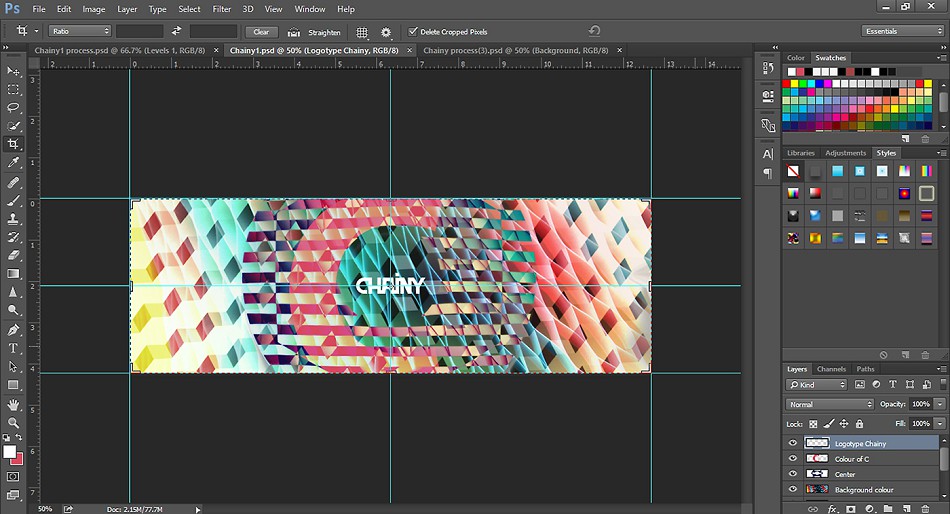Toggle visibility of Background colour layer
This screenshot has width=950, height=514.
click(x=792, y=489)
